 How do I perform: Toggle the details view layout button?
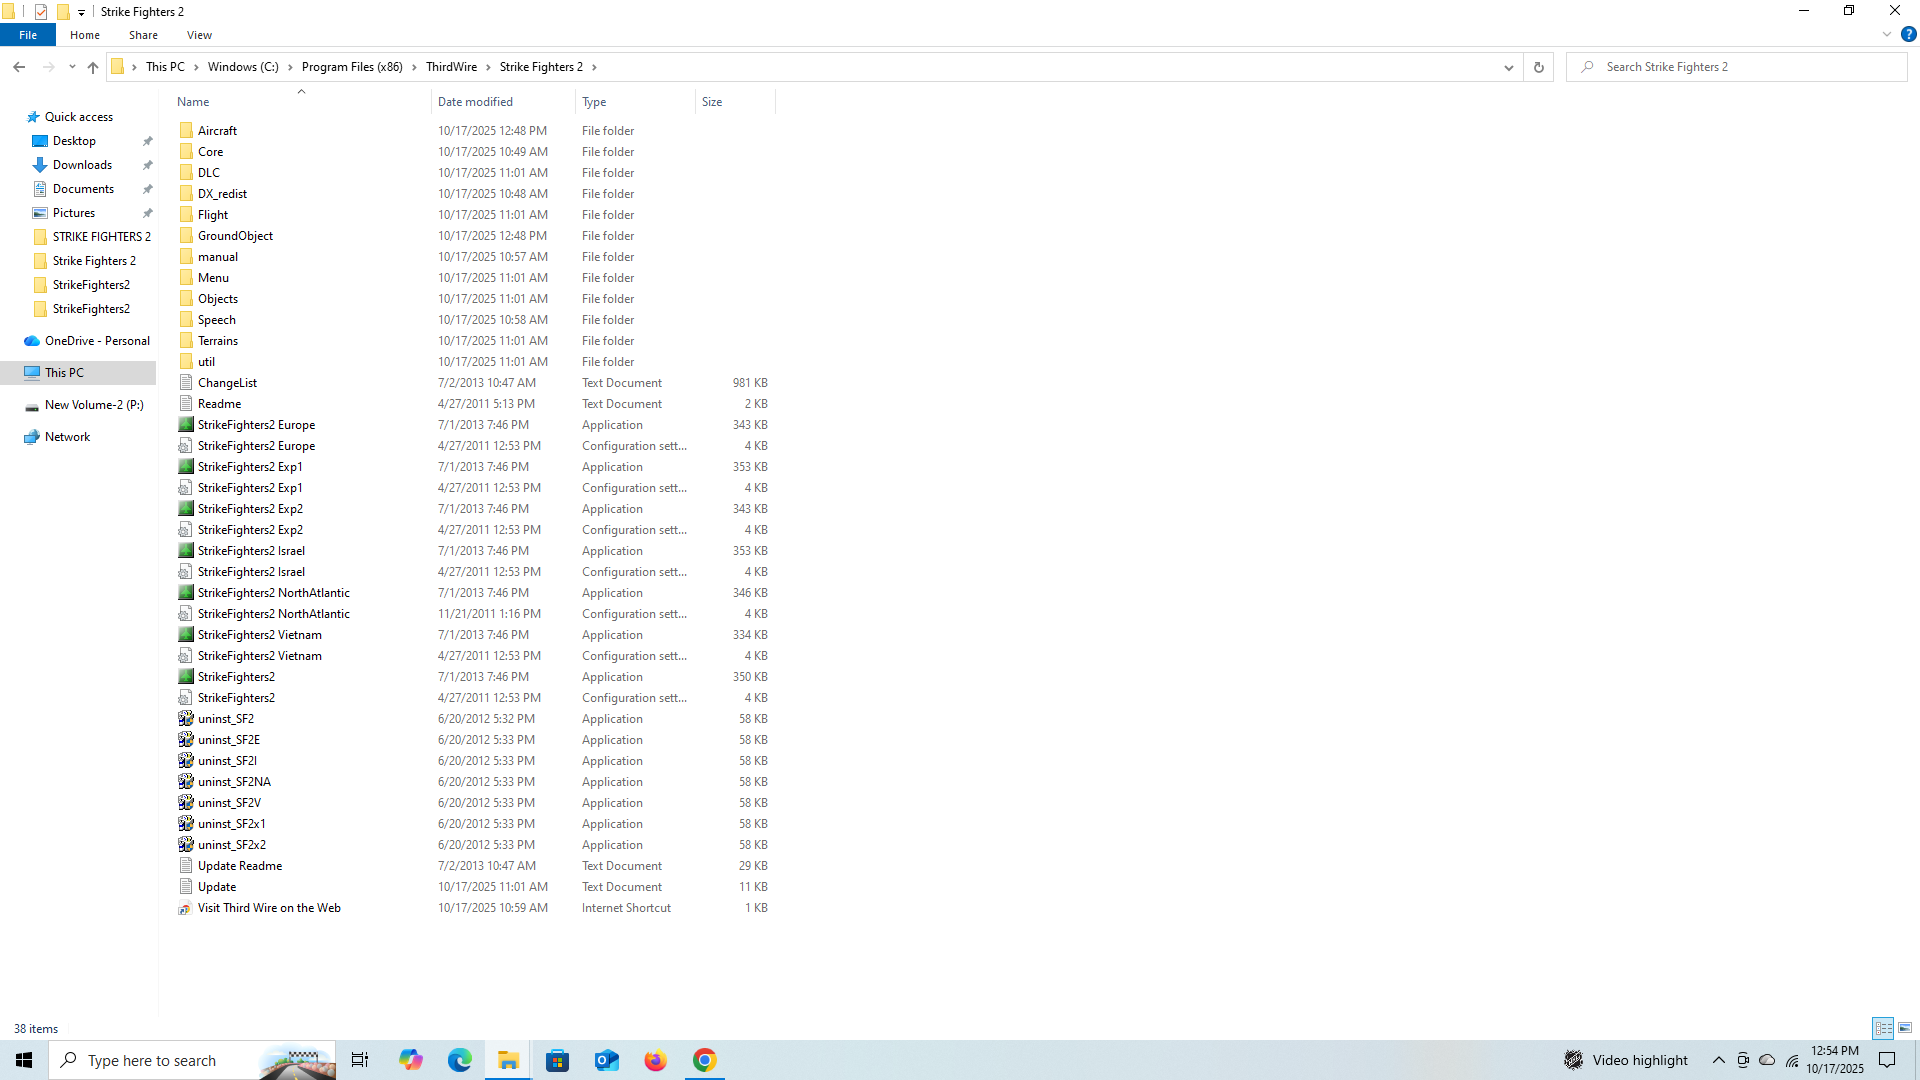1883,1028
